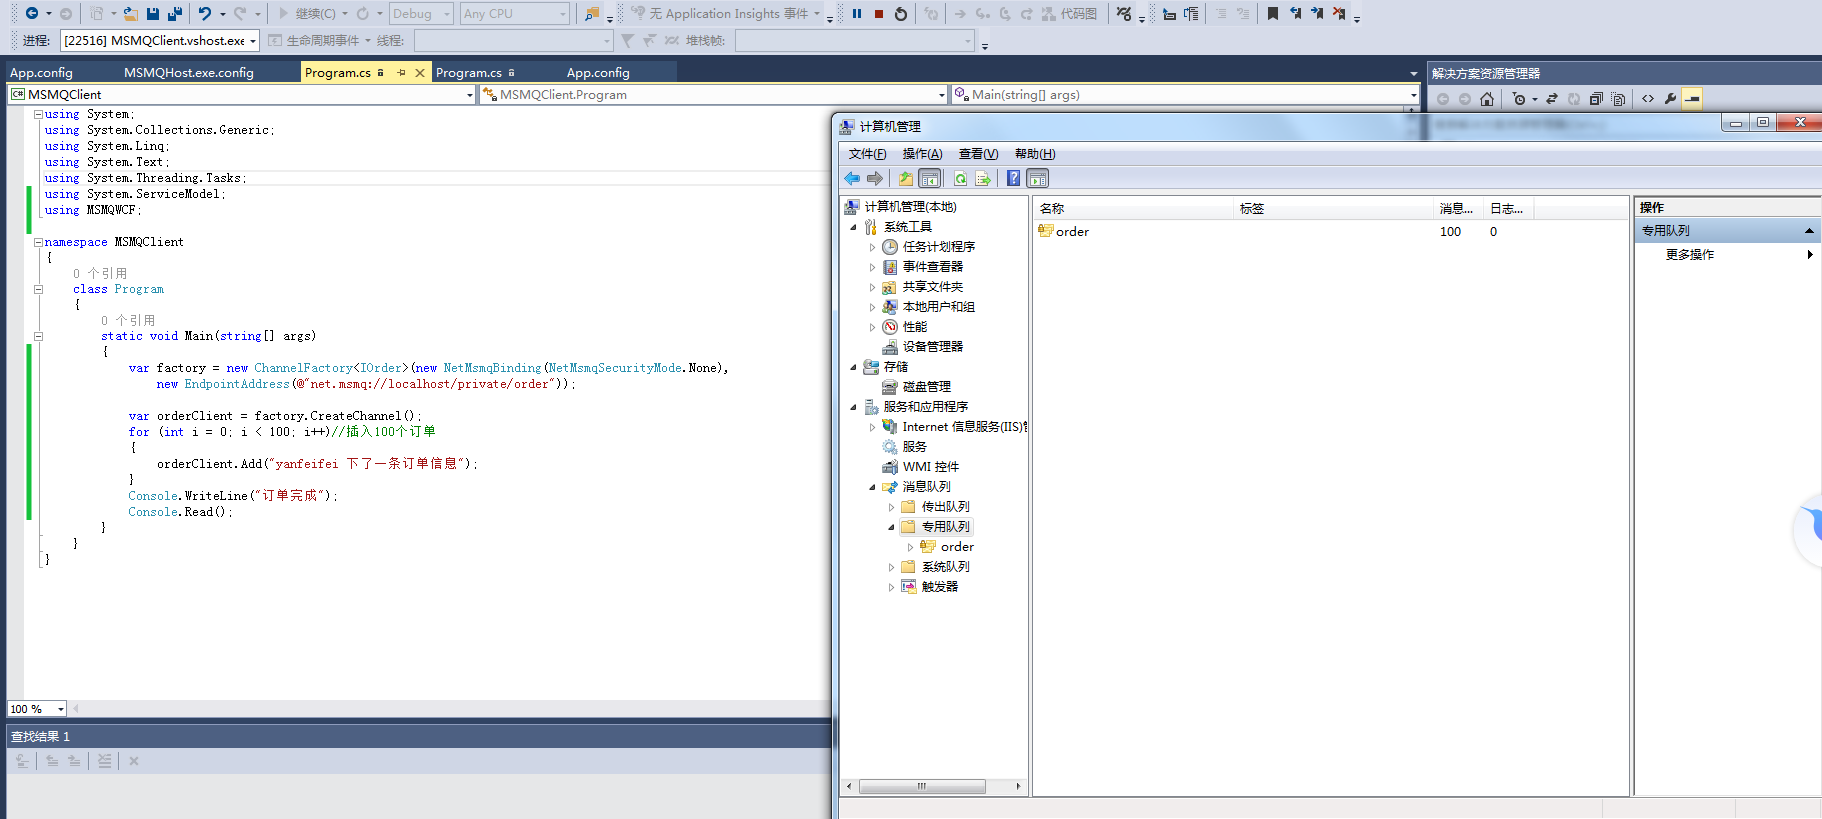Image resolution: width=1822 pixels, height=819 pixels.
Task: Collapse the 专用队列 tree node
Action: click(891, 527)
